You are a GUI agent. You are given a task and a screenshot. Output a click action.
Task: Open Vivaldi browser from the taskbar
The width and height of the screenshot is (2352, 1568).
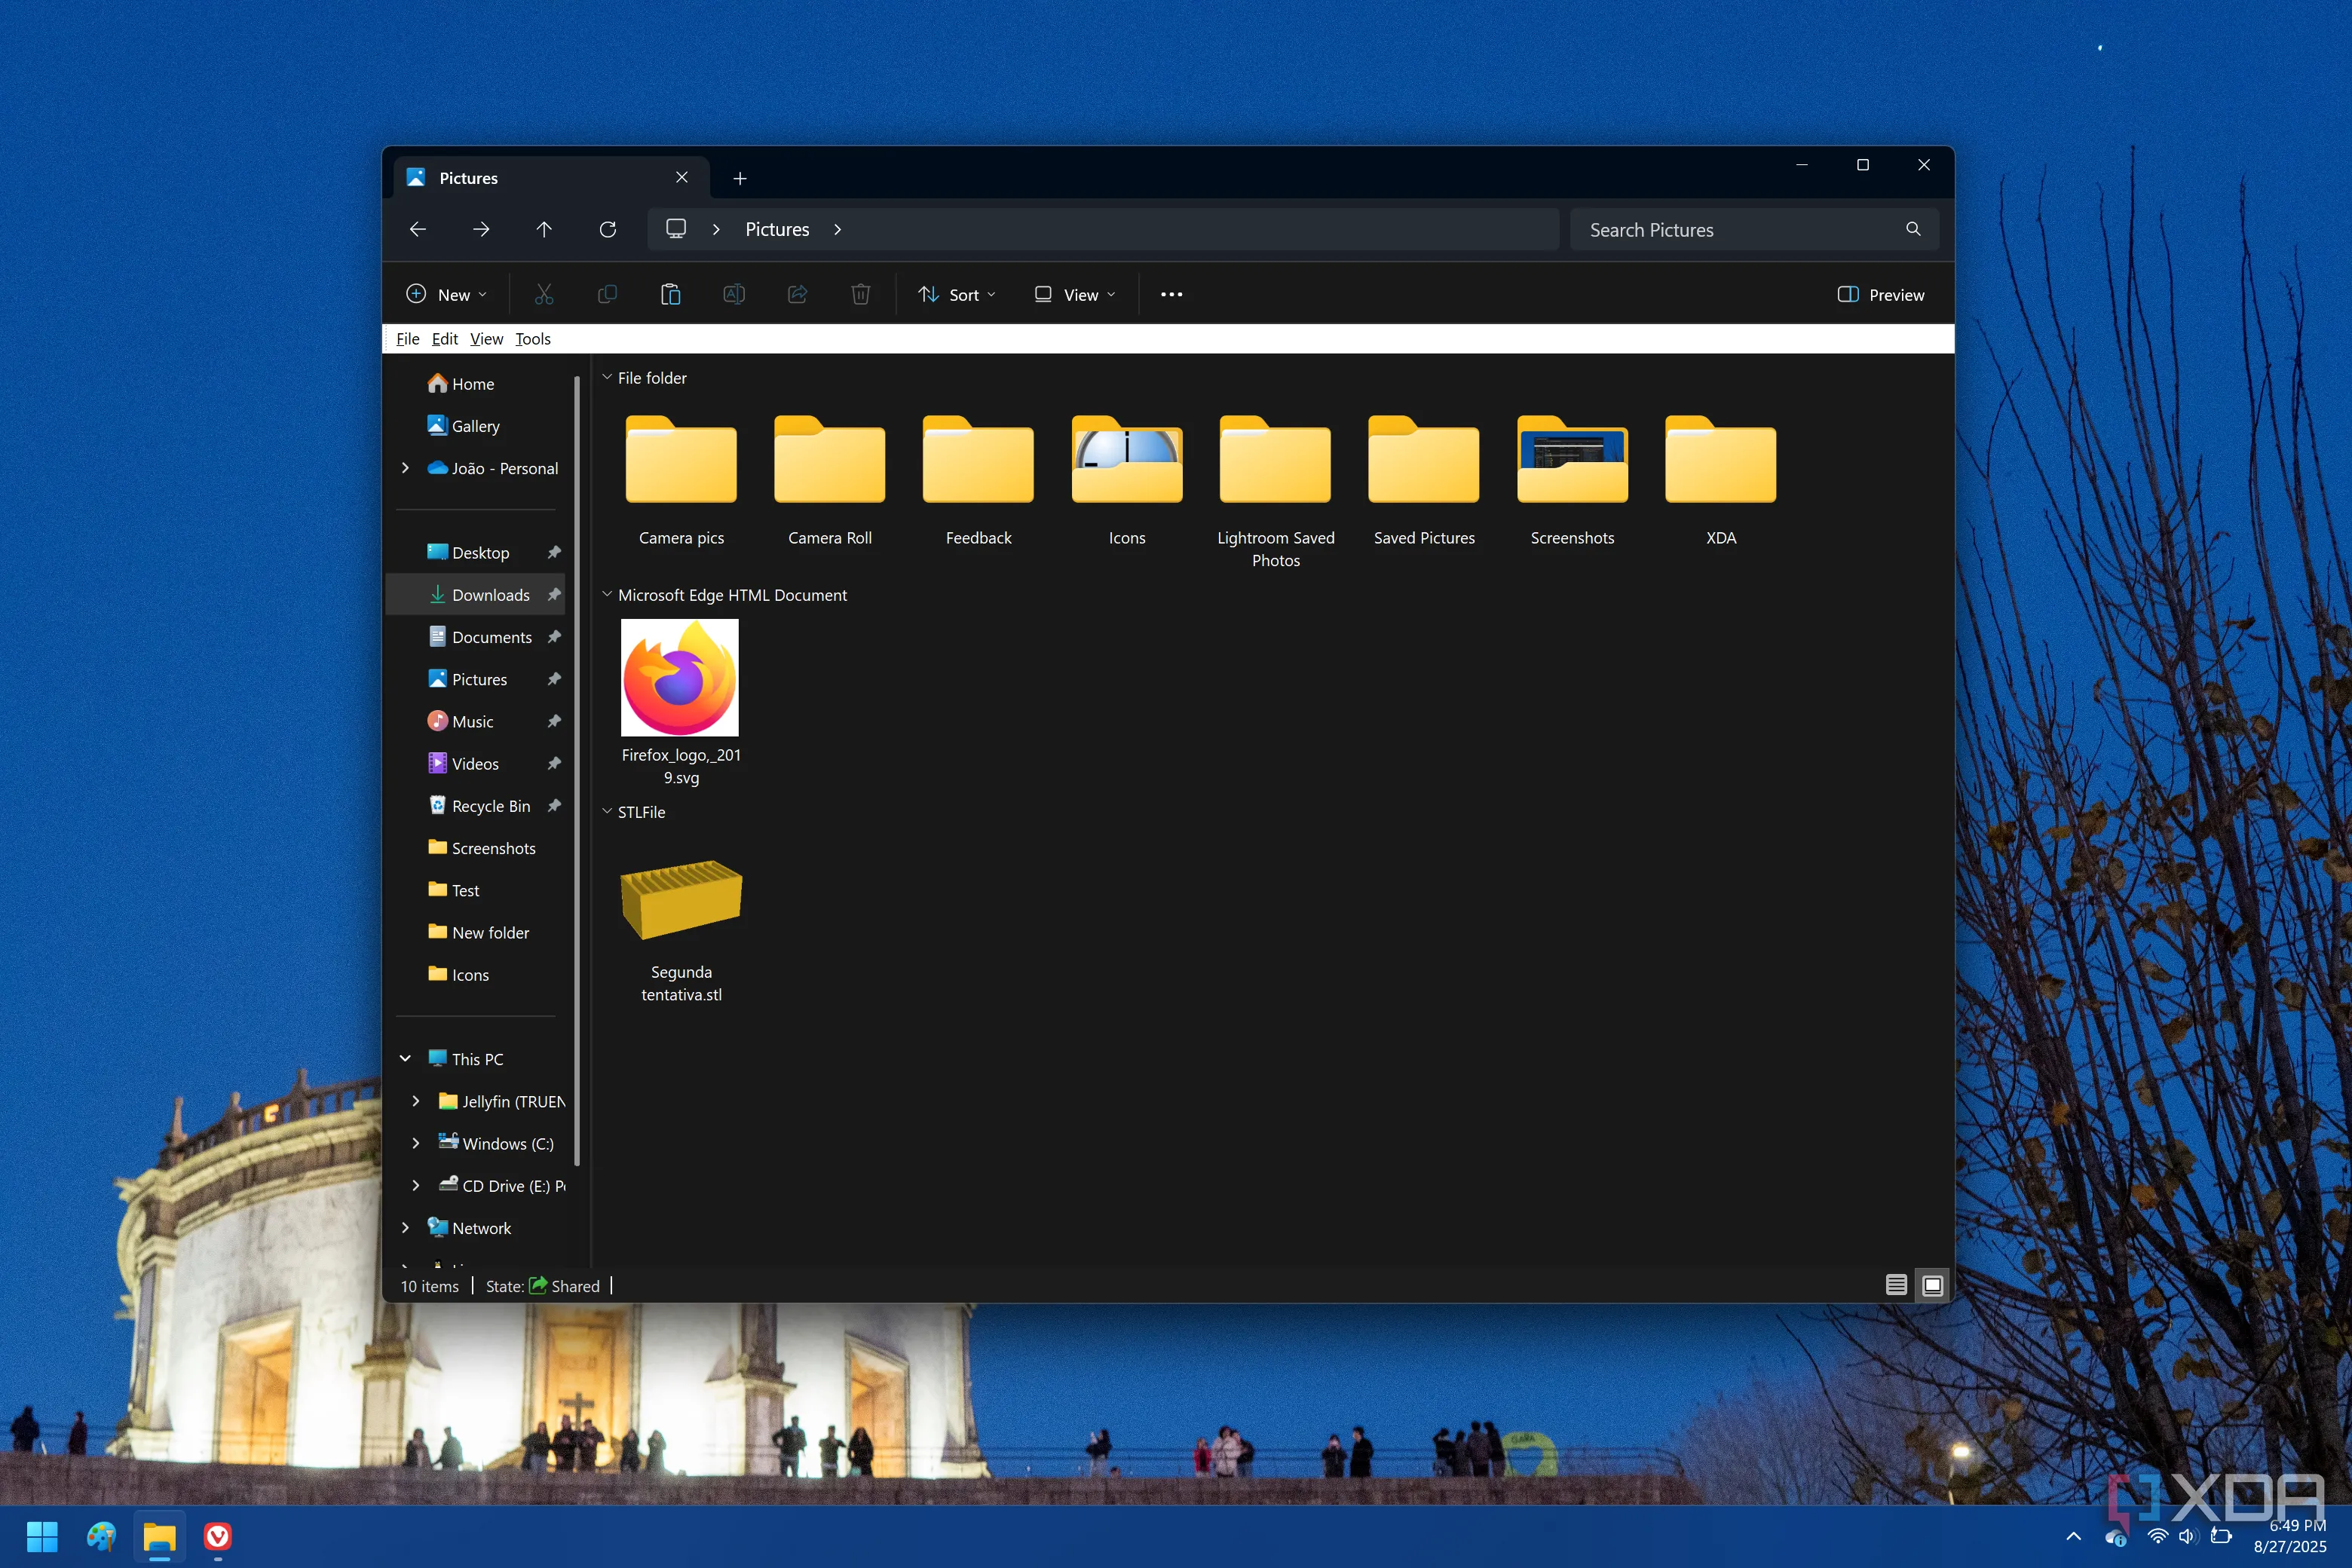click(x=217, y=1535)
